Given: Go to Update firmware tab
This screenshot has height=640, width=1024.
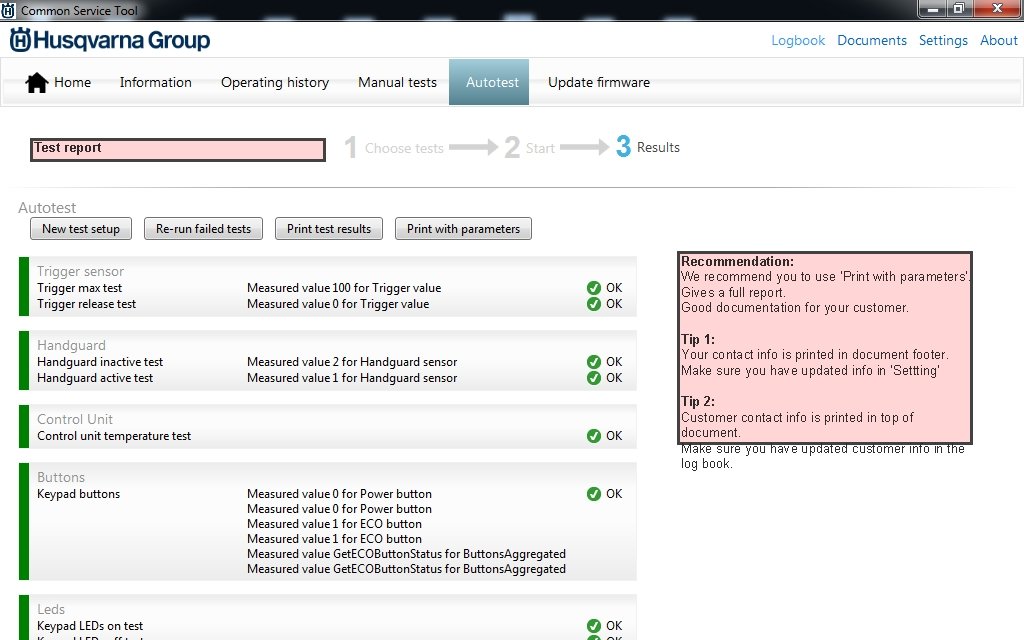Looking at the screenshot, I should pyautogui.click(x=599, y=82).
